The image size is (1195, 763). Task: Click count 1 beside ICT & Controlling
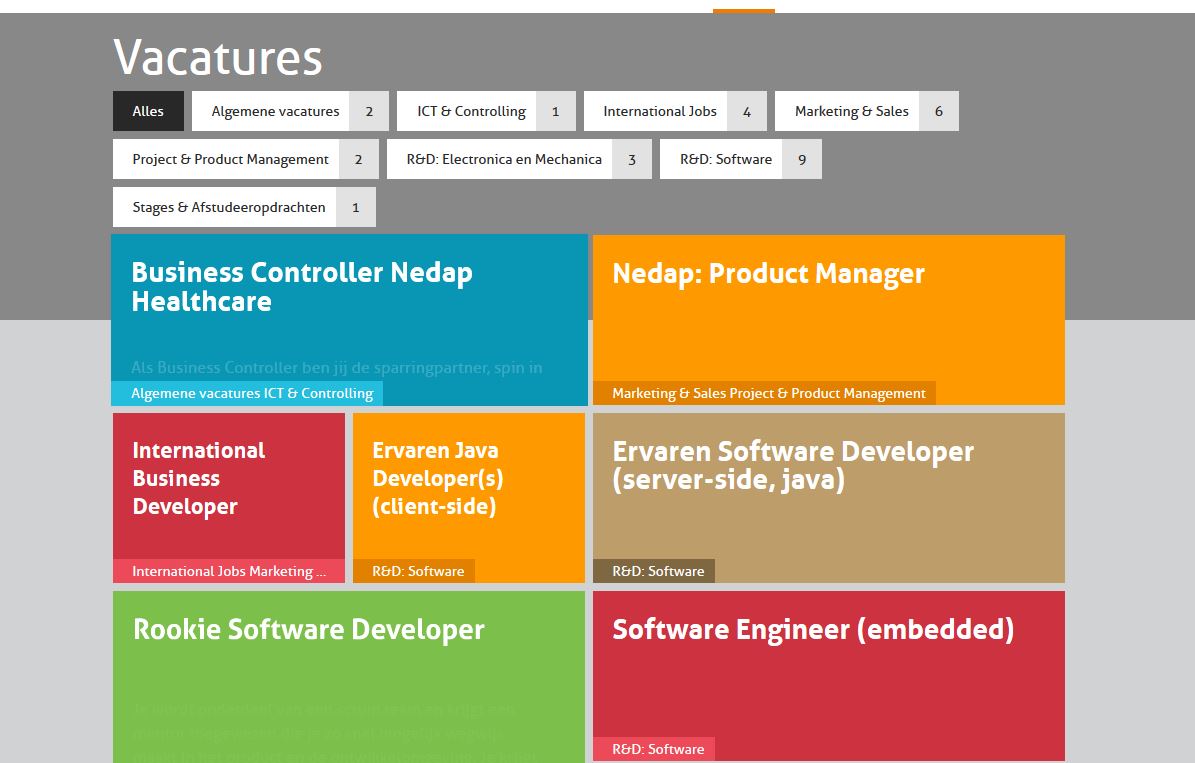[556, 111]
